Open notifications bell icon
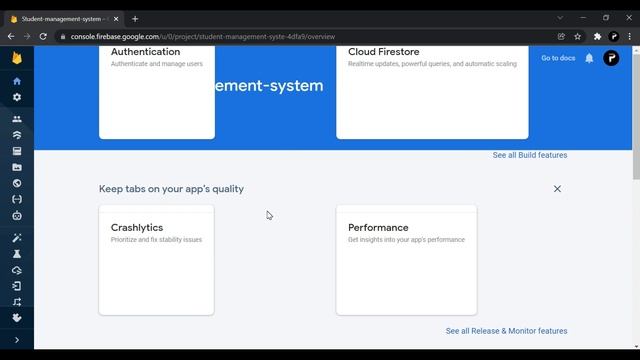This screenshot has height=360, width=640. (589, 58)
